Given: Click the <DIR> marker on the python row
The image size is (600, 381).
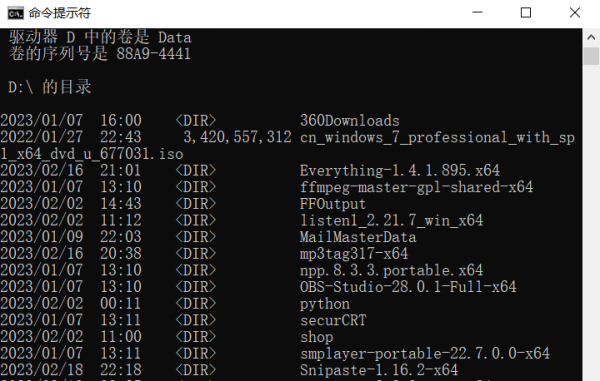Looking at the screenshot, I should click(196, 304).
